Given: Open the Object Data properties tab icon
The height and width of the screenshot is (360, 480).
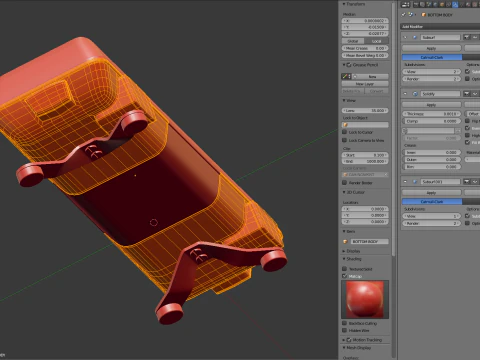Looking at the screenshot, I should [462, 5].
